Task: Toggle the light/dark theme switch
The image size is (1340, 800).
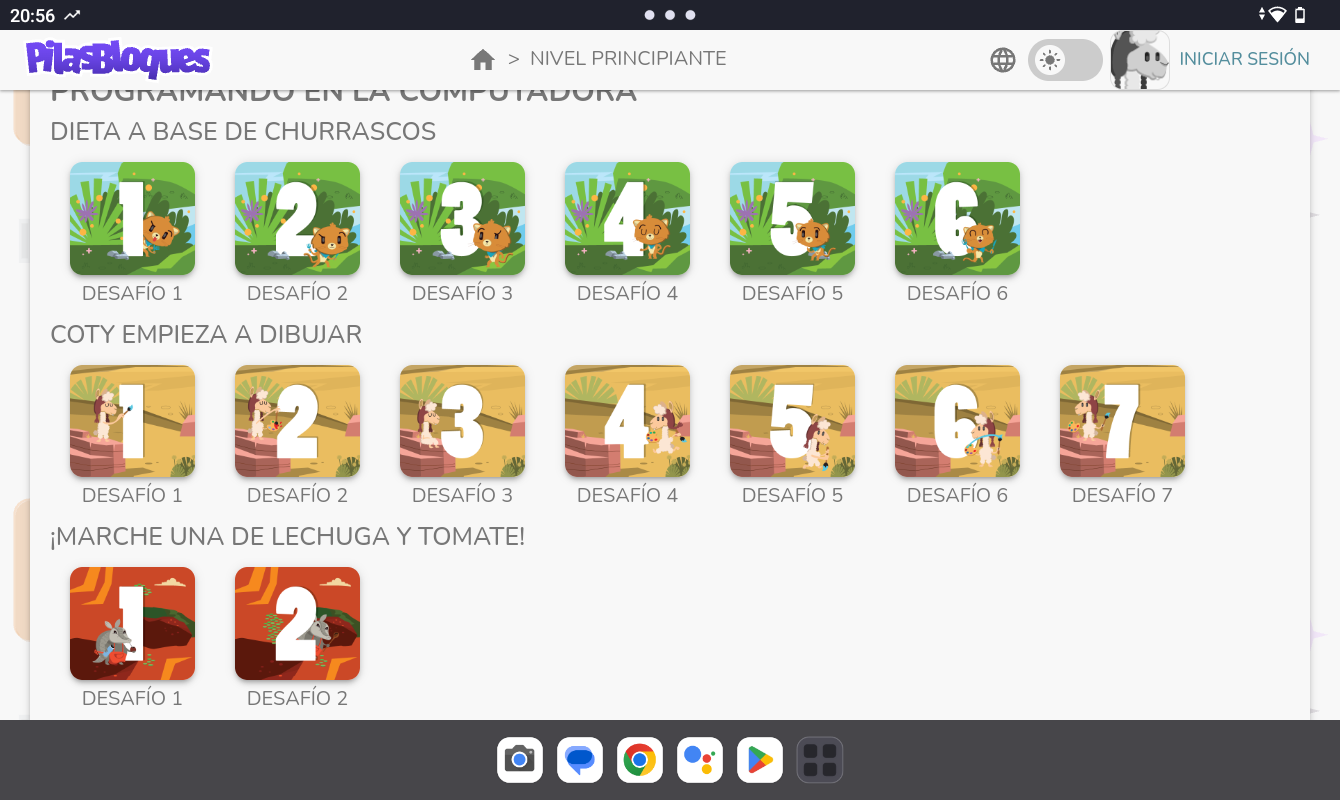Action: (1064, 60)
